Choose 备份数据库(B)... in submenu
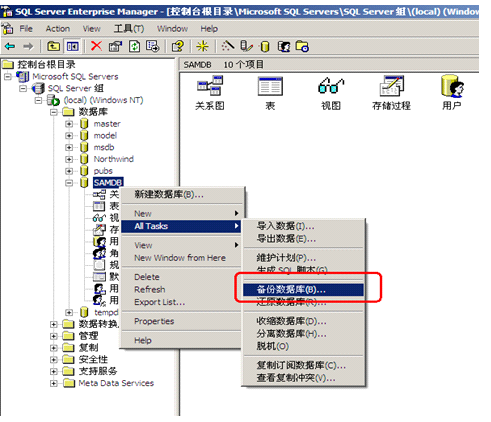The height and width of the screenshot is (422, 491). [x=303, y=290]
